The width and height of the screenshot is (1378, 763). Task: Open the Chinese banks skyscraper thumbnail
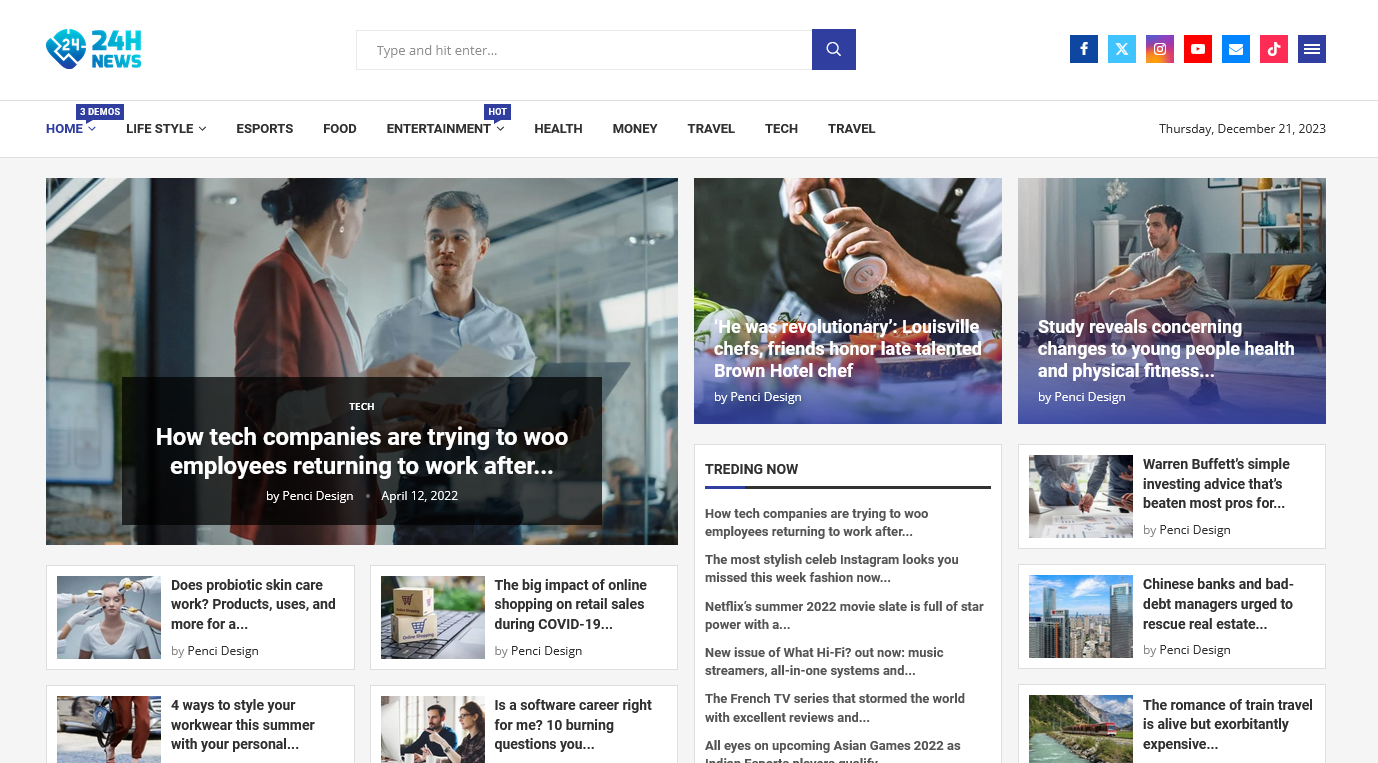1081,616
